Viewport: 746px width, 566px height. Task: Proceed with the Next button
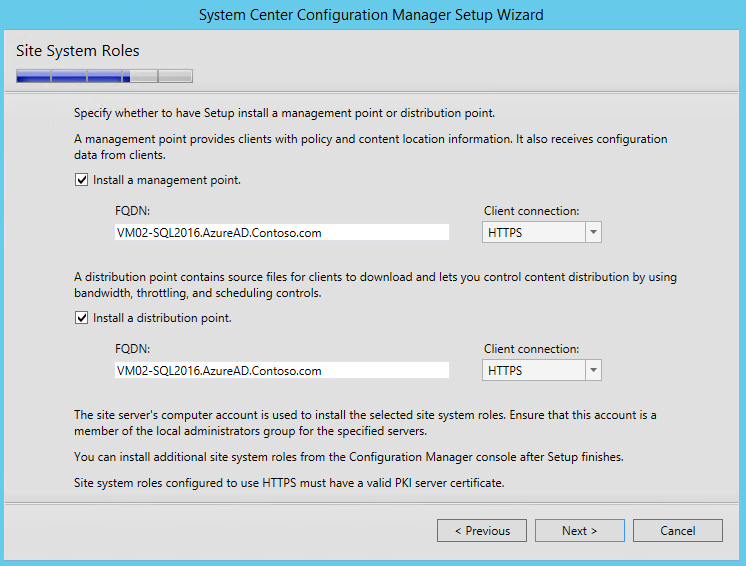579,531
